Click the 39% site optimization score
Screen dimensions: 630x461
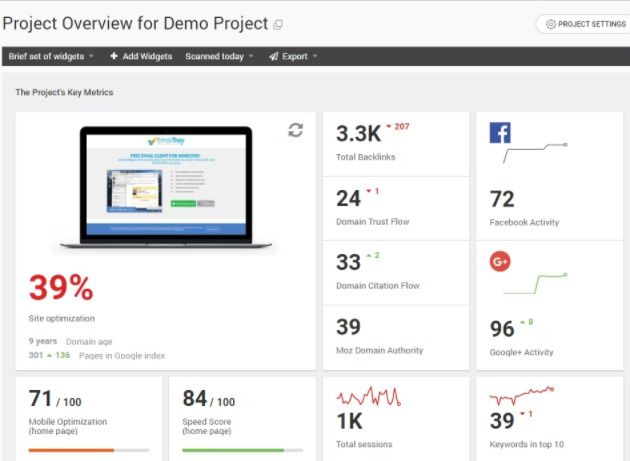click(x=61, y=287)
